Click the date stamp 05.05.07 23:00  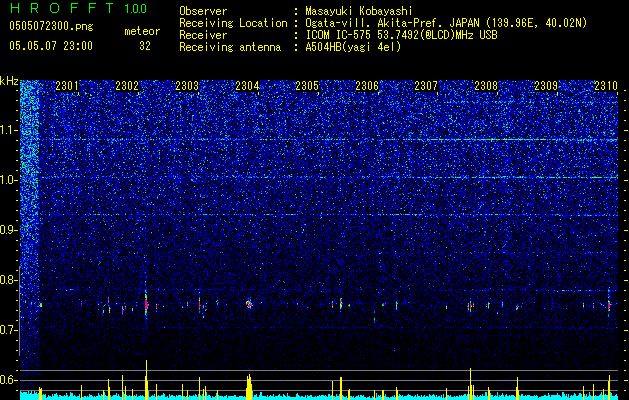(x=51, y=46)
